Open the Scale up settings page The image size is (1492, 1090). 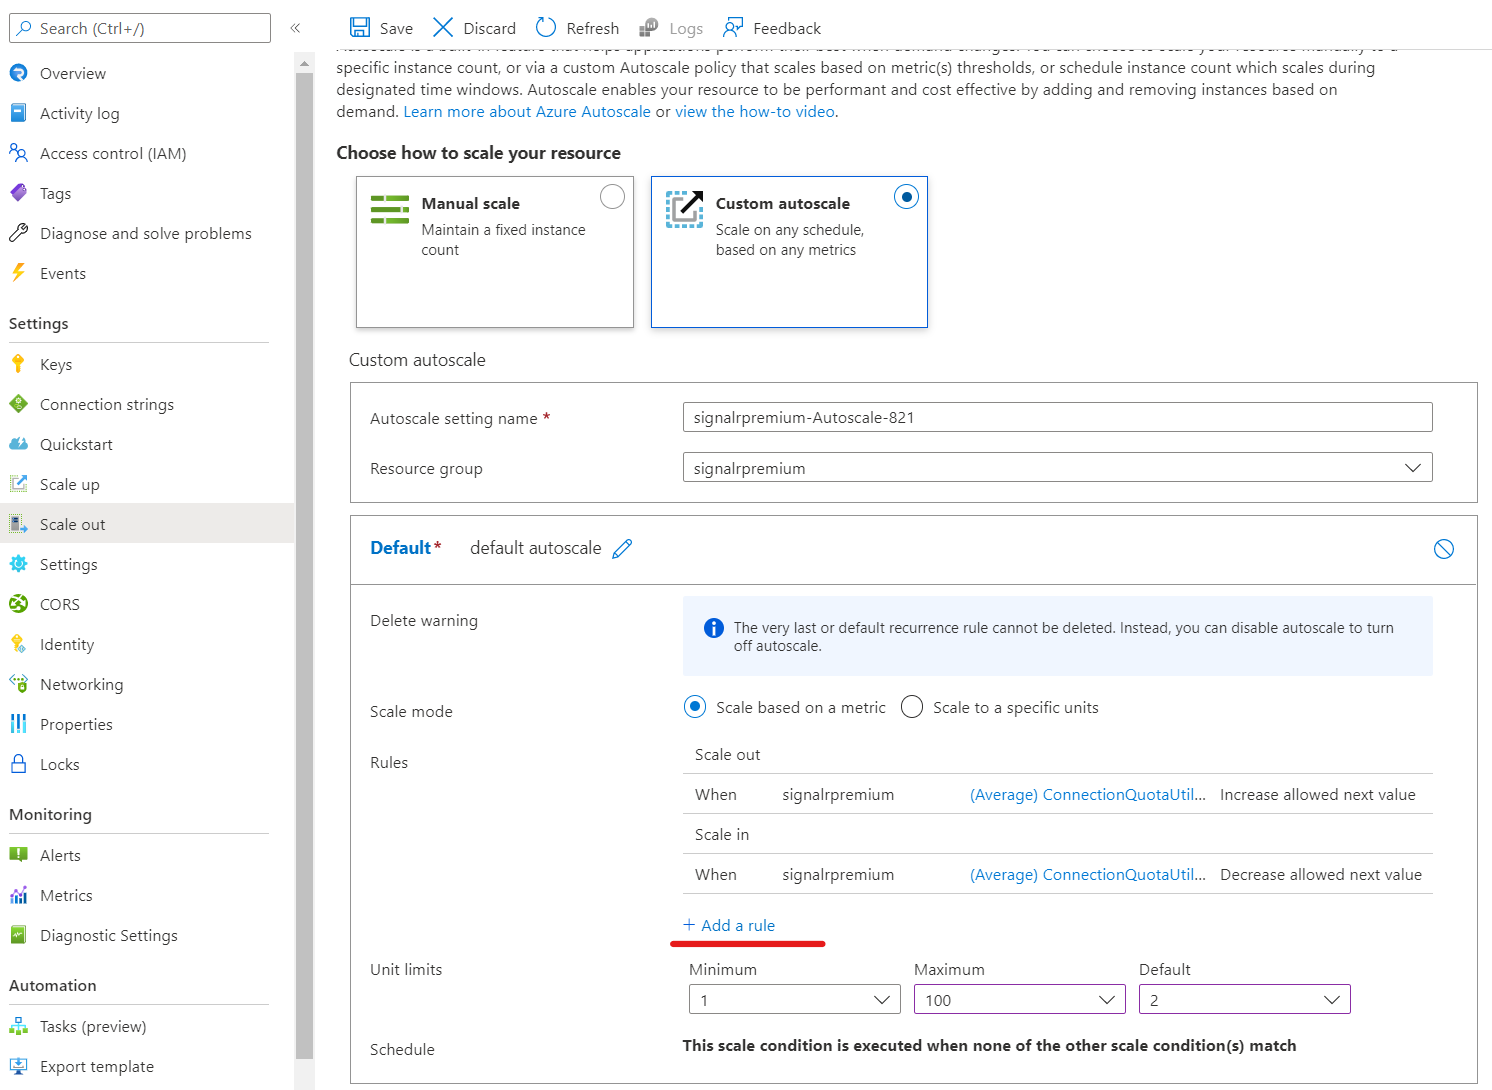coord(69,484)
